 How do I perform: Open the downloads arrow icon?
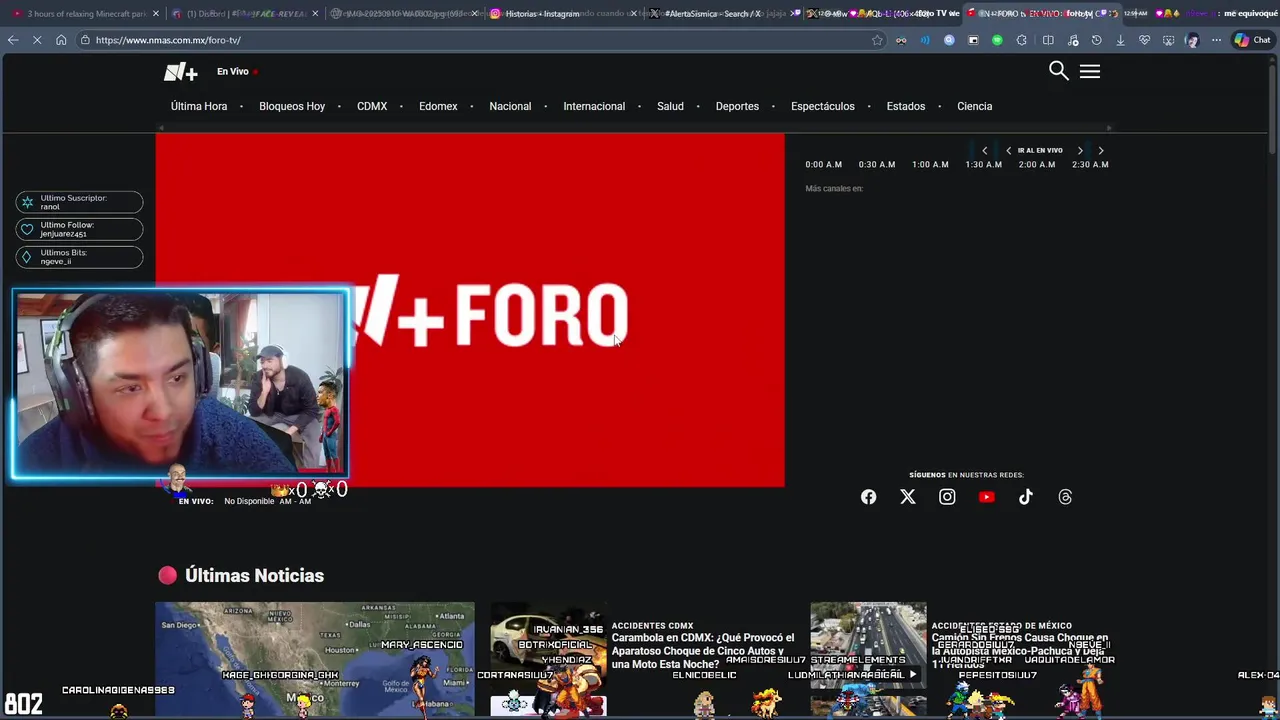[x=1120, y=40]
